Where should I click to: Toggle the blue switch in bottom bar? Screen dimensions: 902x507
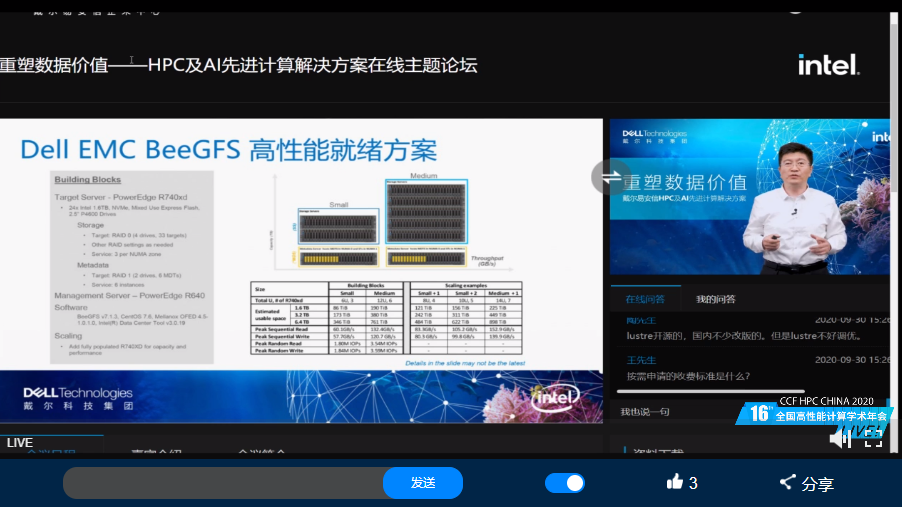[x=565, y=483]
